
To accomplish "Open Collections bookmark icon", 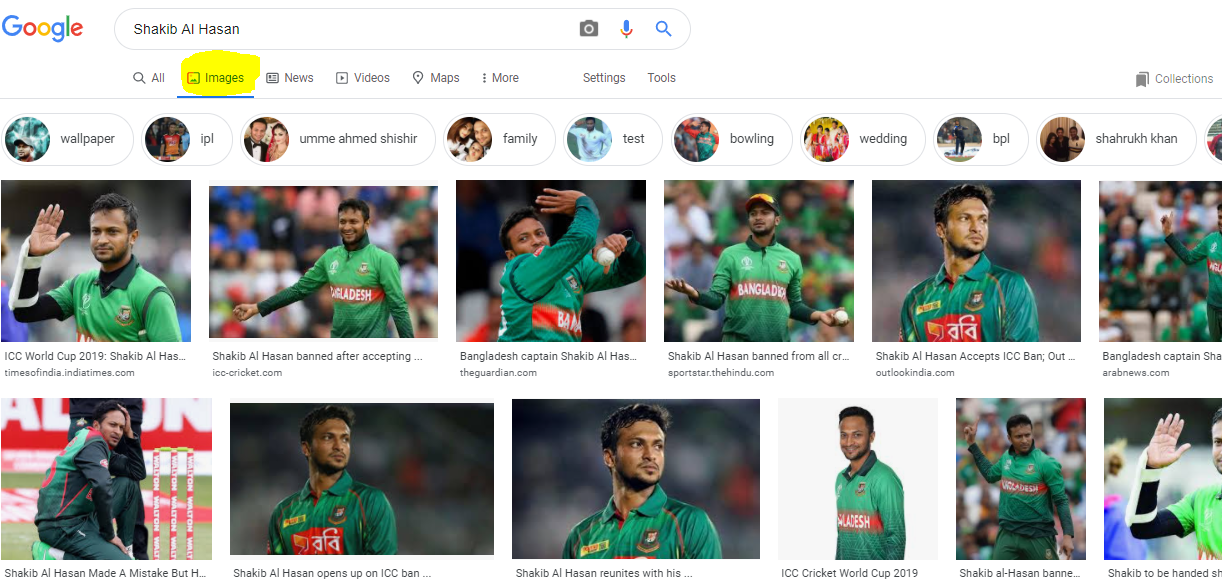I will 1142,79.
